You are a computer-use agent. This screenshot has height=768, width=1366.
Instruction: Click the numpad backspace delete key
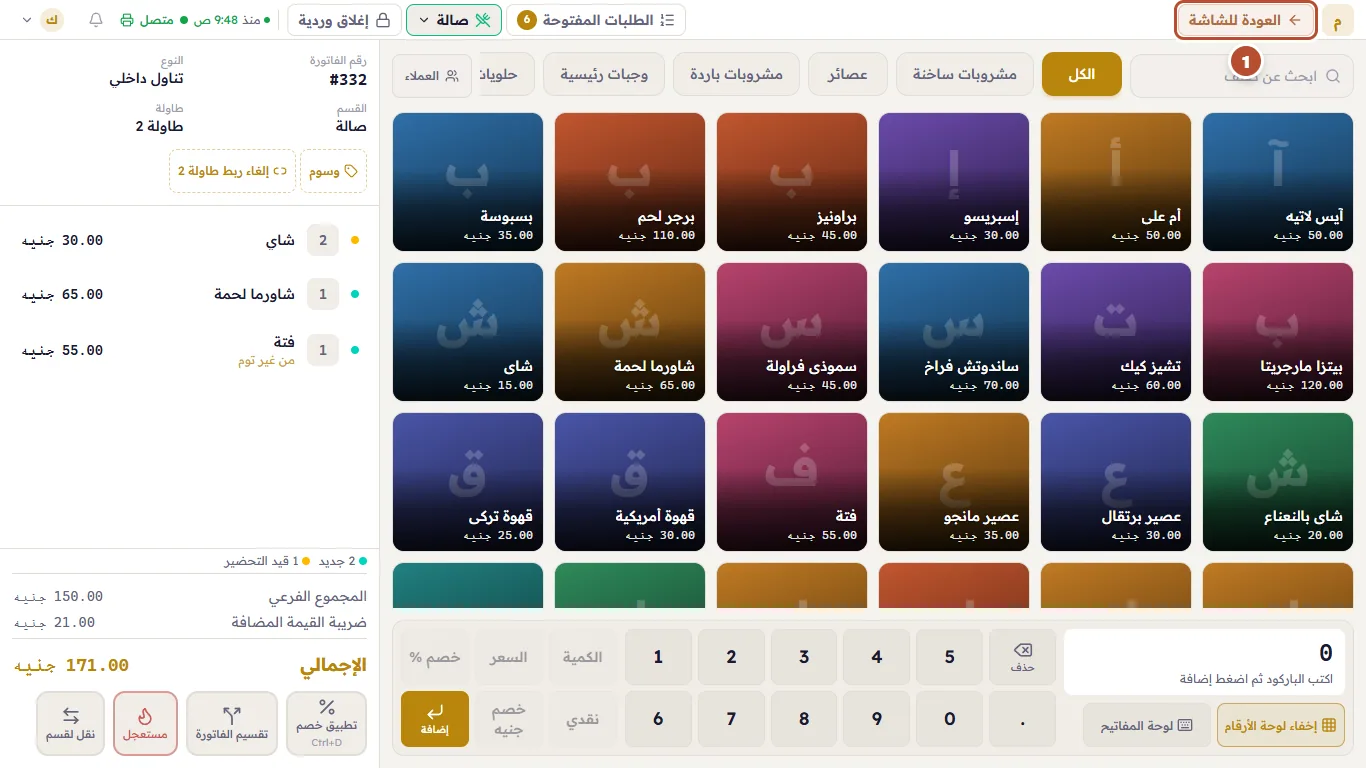pos(1022,657)
